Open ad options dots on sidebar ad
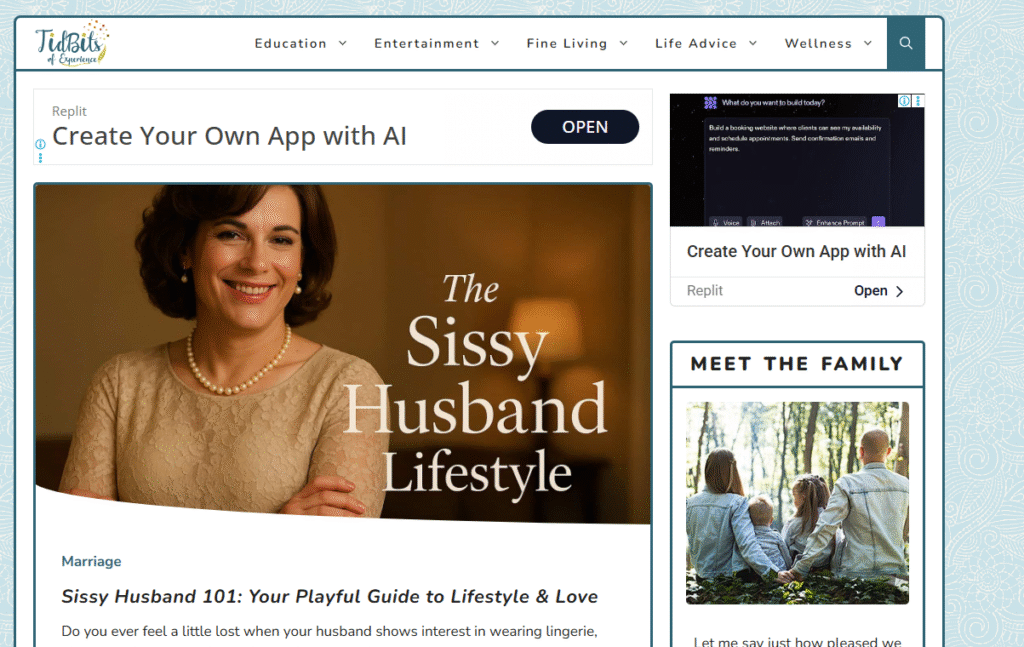The width and height of the screenshot is (1024, 647). (918, 101)
